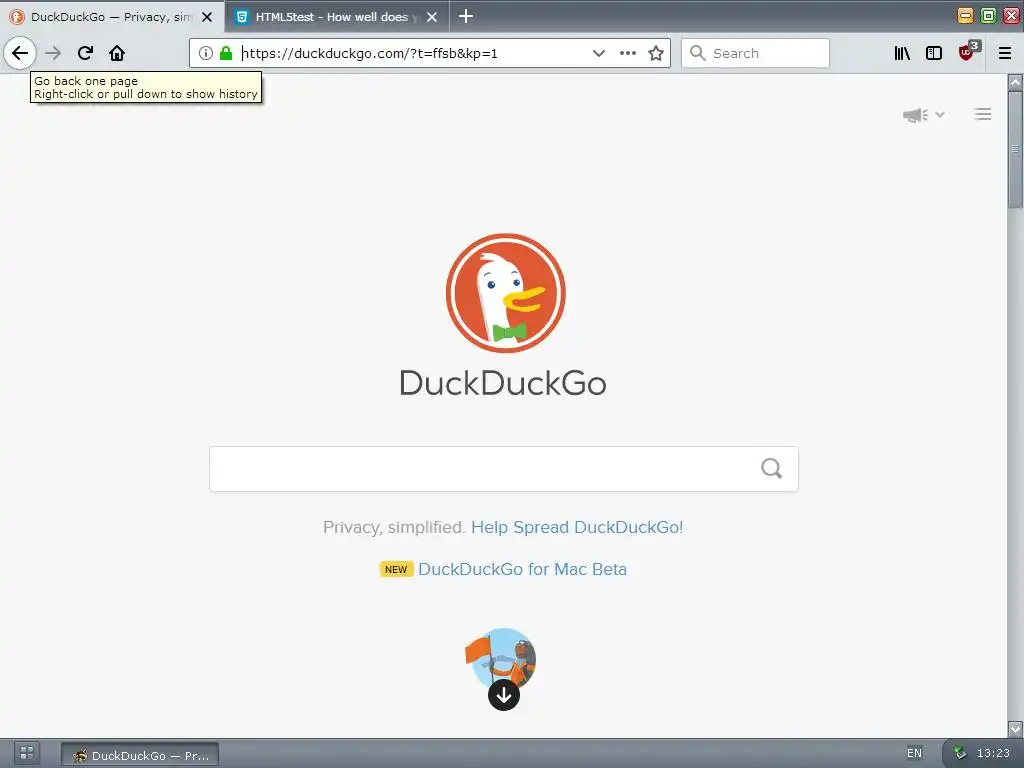Open the Firefox hamburger menu
The image size is (1024, 768).
[1005, 53]
